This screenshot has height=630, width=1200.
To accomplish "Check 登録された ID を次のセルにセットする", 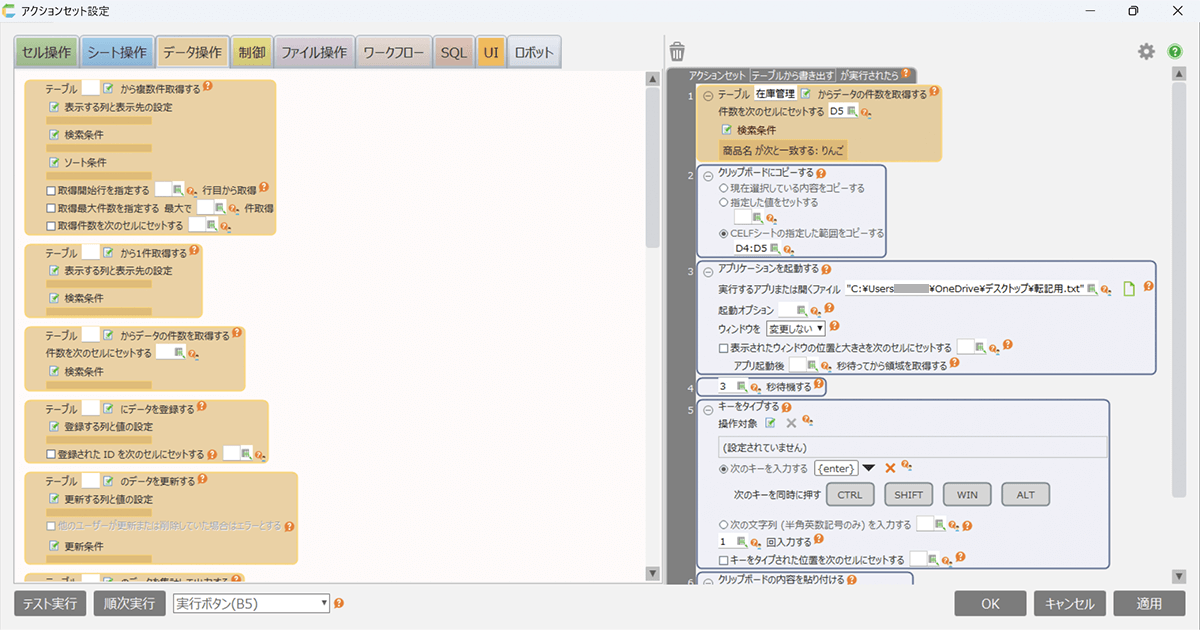I will tap(52, 454).
